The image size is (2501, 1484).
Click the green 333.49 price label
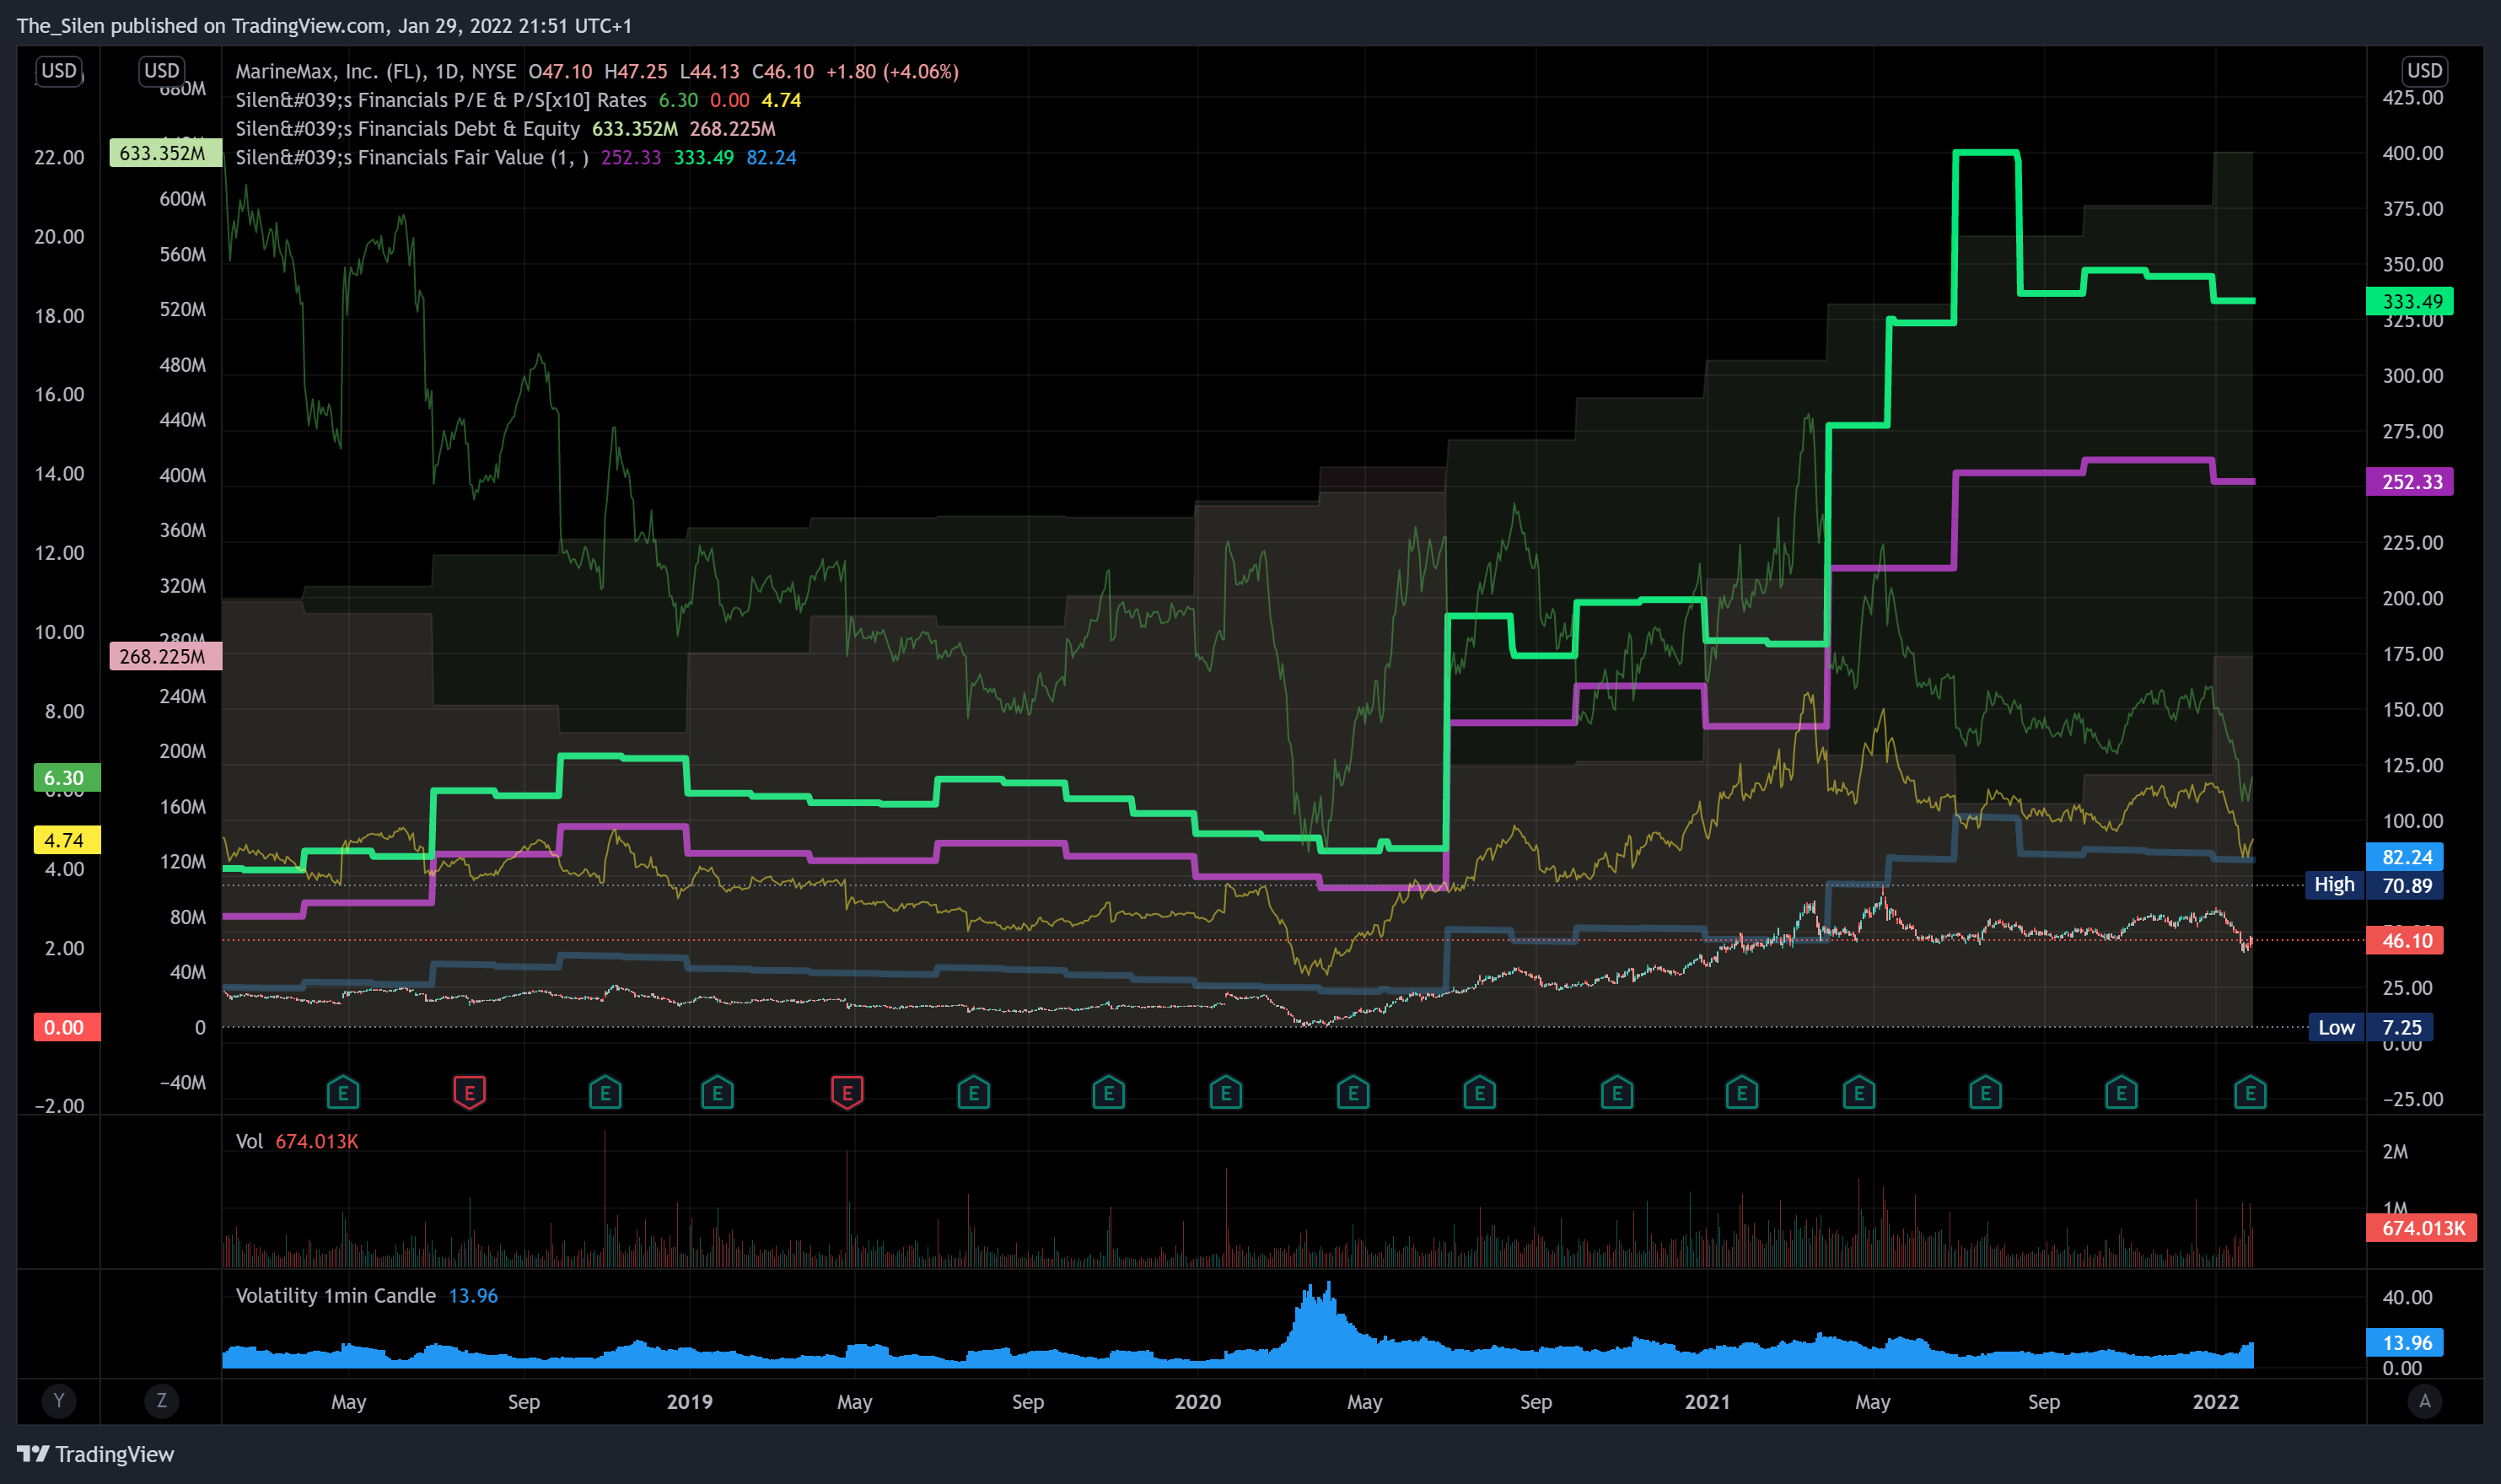pos(2409,301)
